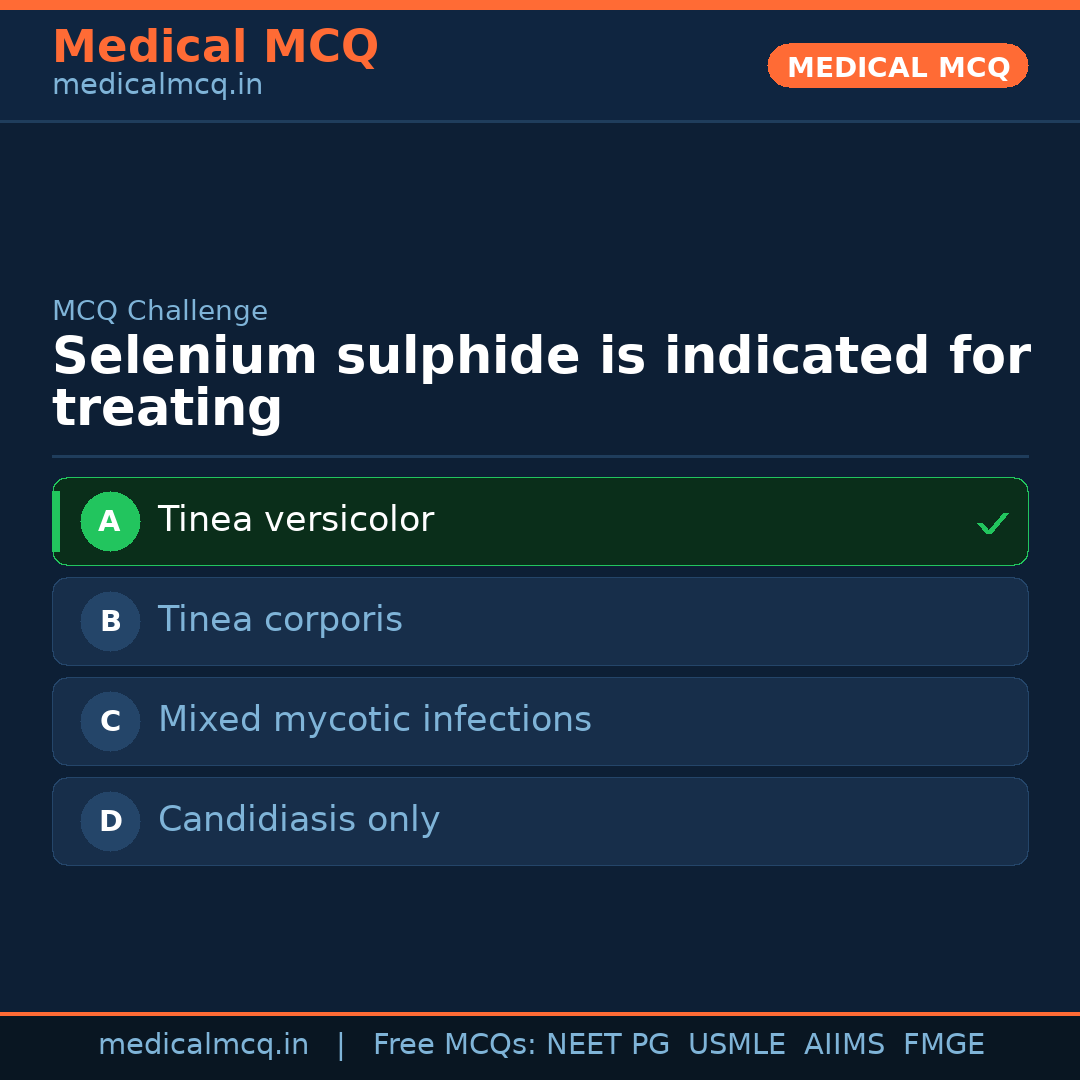Click the green A circle badge

(x=110, y=521)
